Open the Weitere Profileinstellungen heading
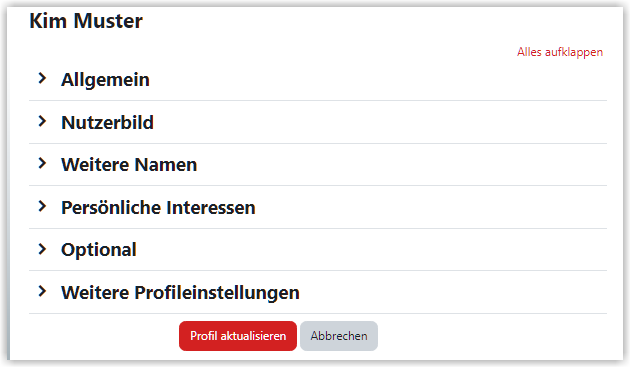Screen dimensions: 631x368 180,293
